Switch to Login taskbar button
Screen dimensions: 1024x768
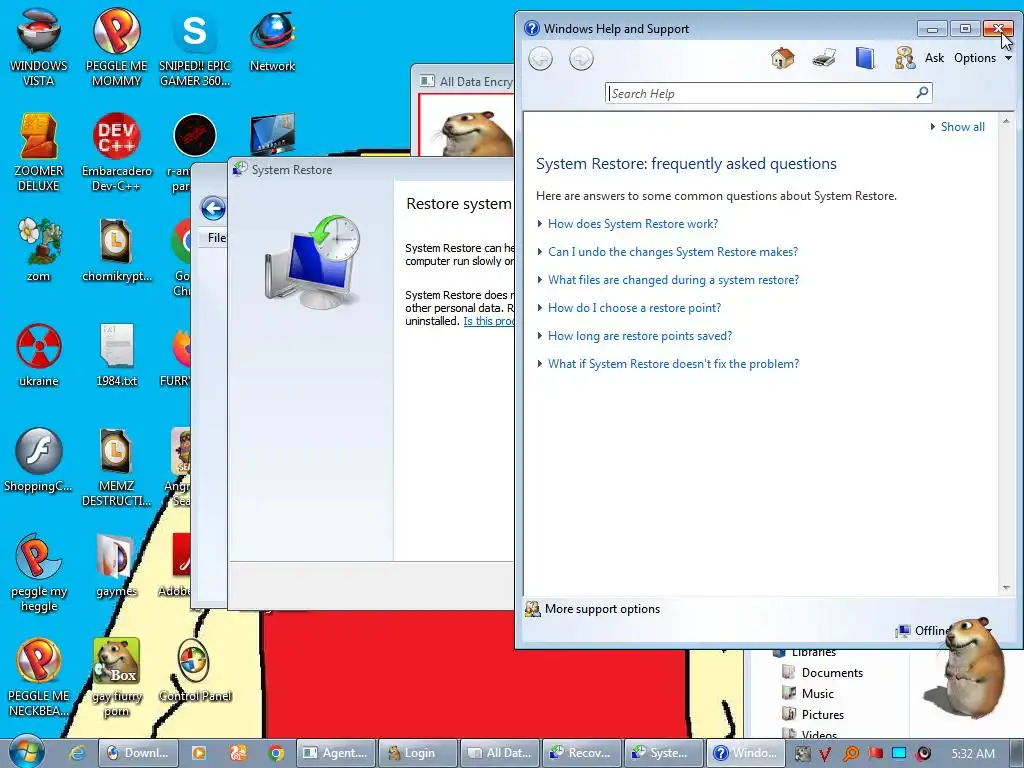tap(418, 753)
